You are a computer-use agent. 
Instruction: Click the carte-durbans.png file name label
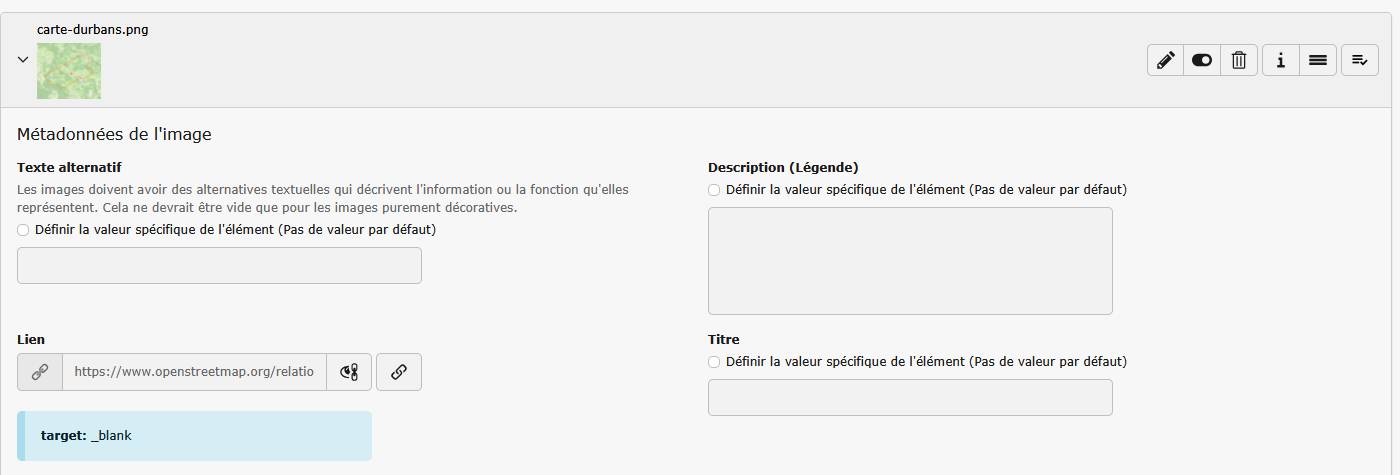click(x=93, y=29)
